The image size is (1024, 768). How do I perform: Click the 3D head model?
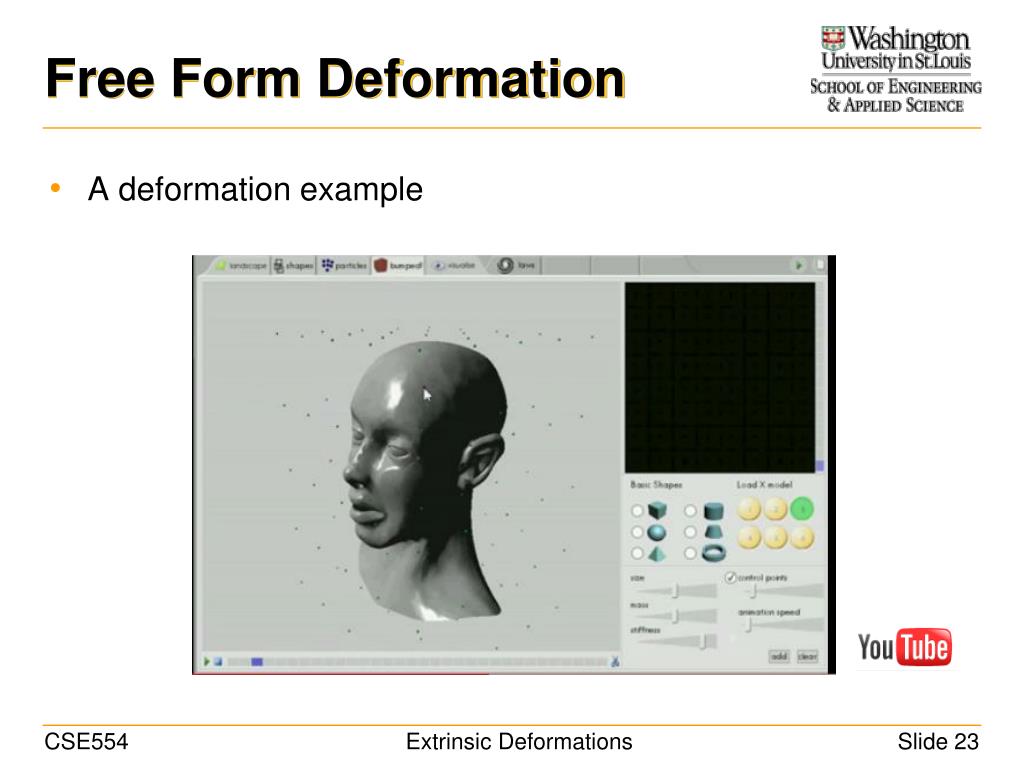tap(425, 481)
